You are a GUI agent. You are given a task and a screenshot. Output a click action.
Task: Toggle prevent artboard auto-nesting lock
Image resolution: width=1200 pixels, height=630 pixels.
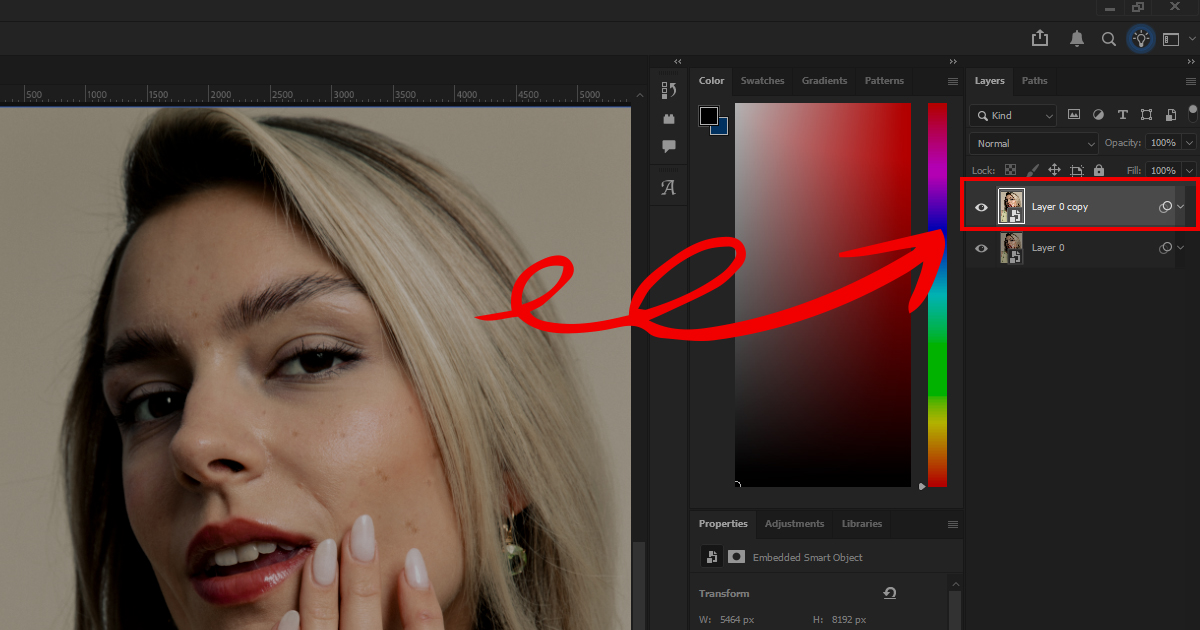[x=1077, y=171]
